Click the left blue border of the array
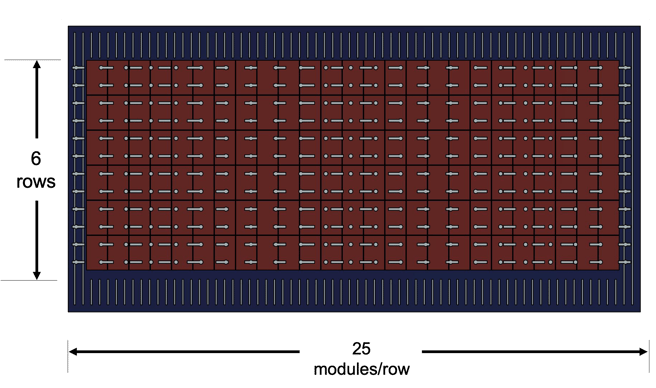Image resolution: width=656 pixels, height=388 pixels. pos(77,165)
